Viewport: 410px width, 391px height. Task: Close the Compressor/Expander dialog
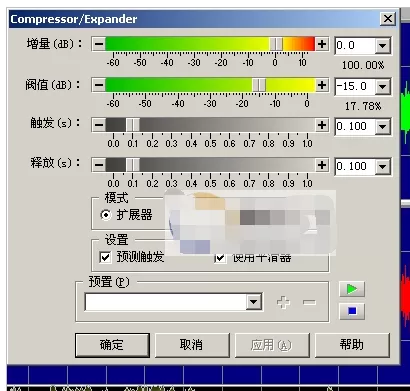388,19
